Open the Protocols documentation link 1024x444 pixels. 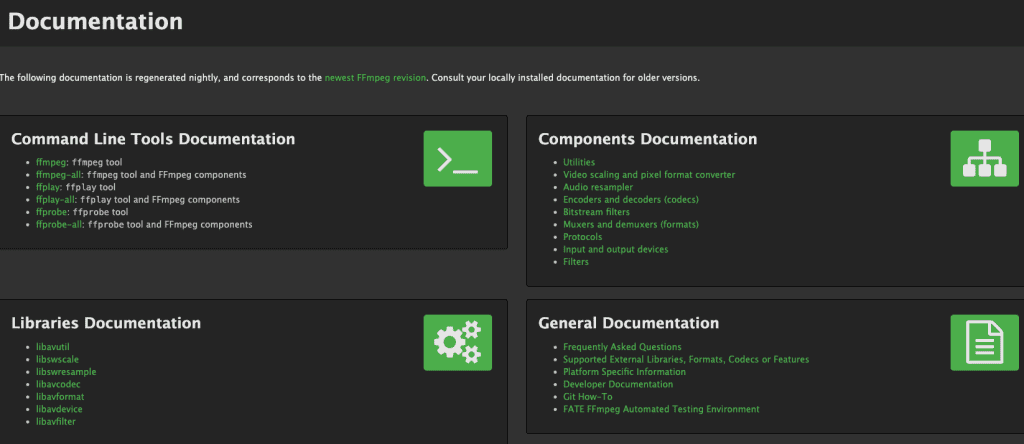point(582,237)
